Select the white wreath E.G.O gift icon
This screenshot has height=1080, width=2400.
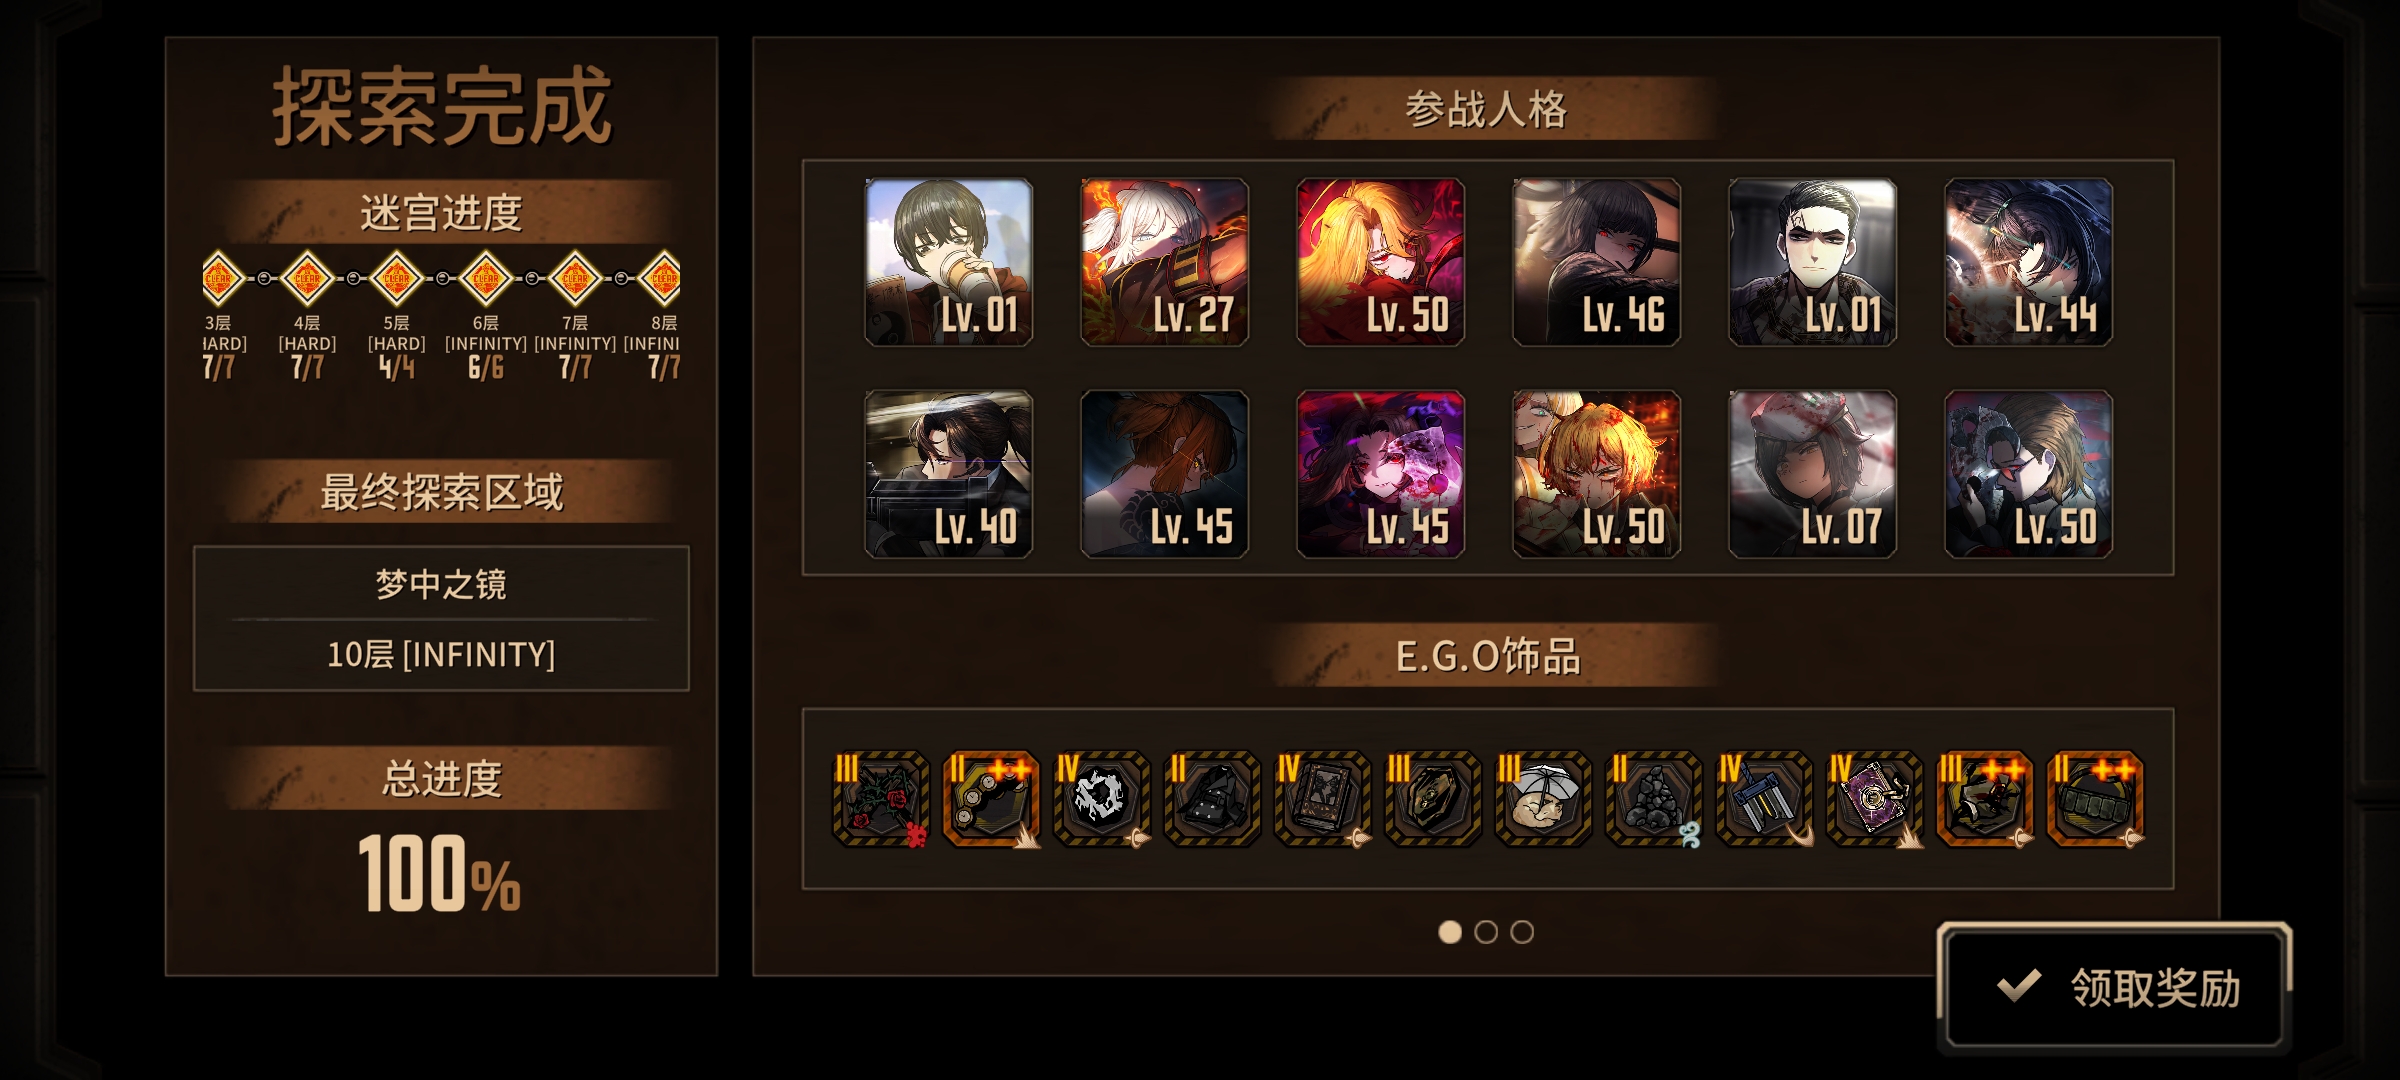coord(1102,799)
